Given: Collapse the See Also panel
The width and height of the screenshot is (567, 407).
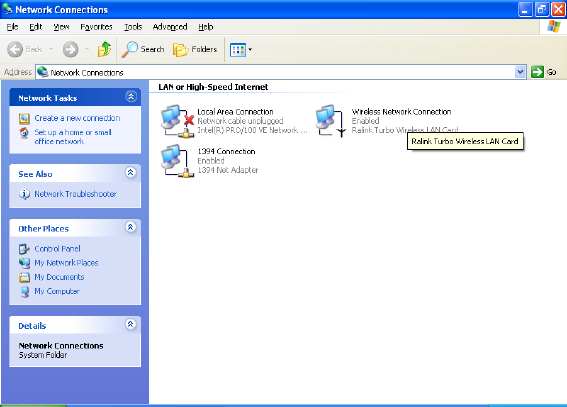Looking at the screenshot, I should (x=131, y=172).
